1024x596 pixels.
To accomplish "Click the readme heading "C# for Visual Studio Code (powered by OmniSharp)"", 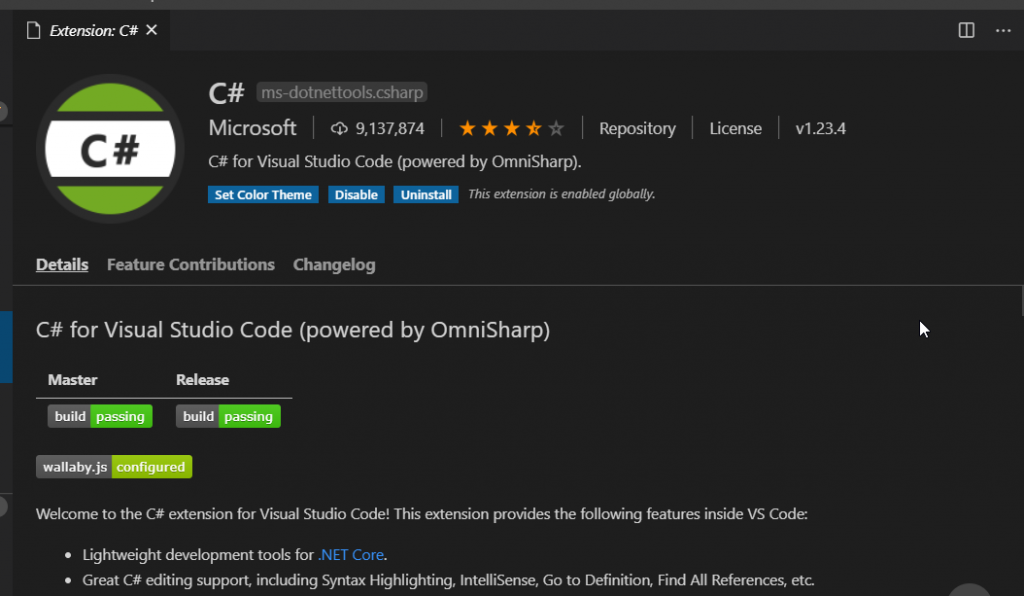I will [293, 330].
